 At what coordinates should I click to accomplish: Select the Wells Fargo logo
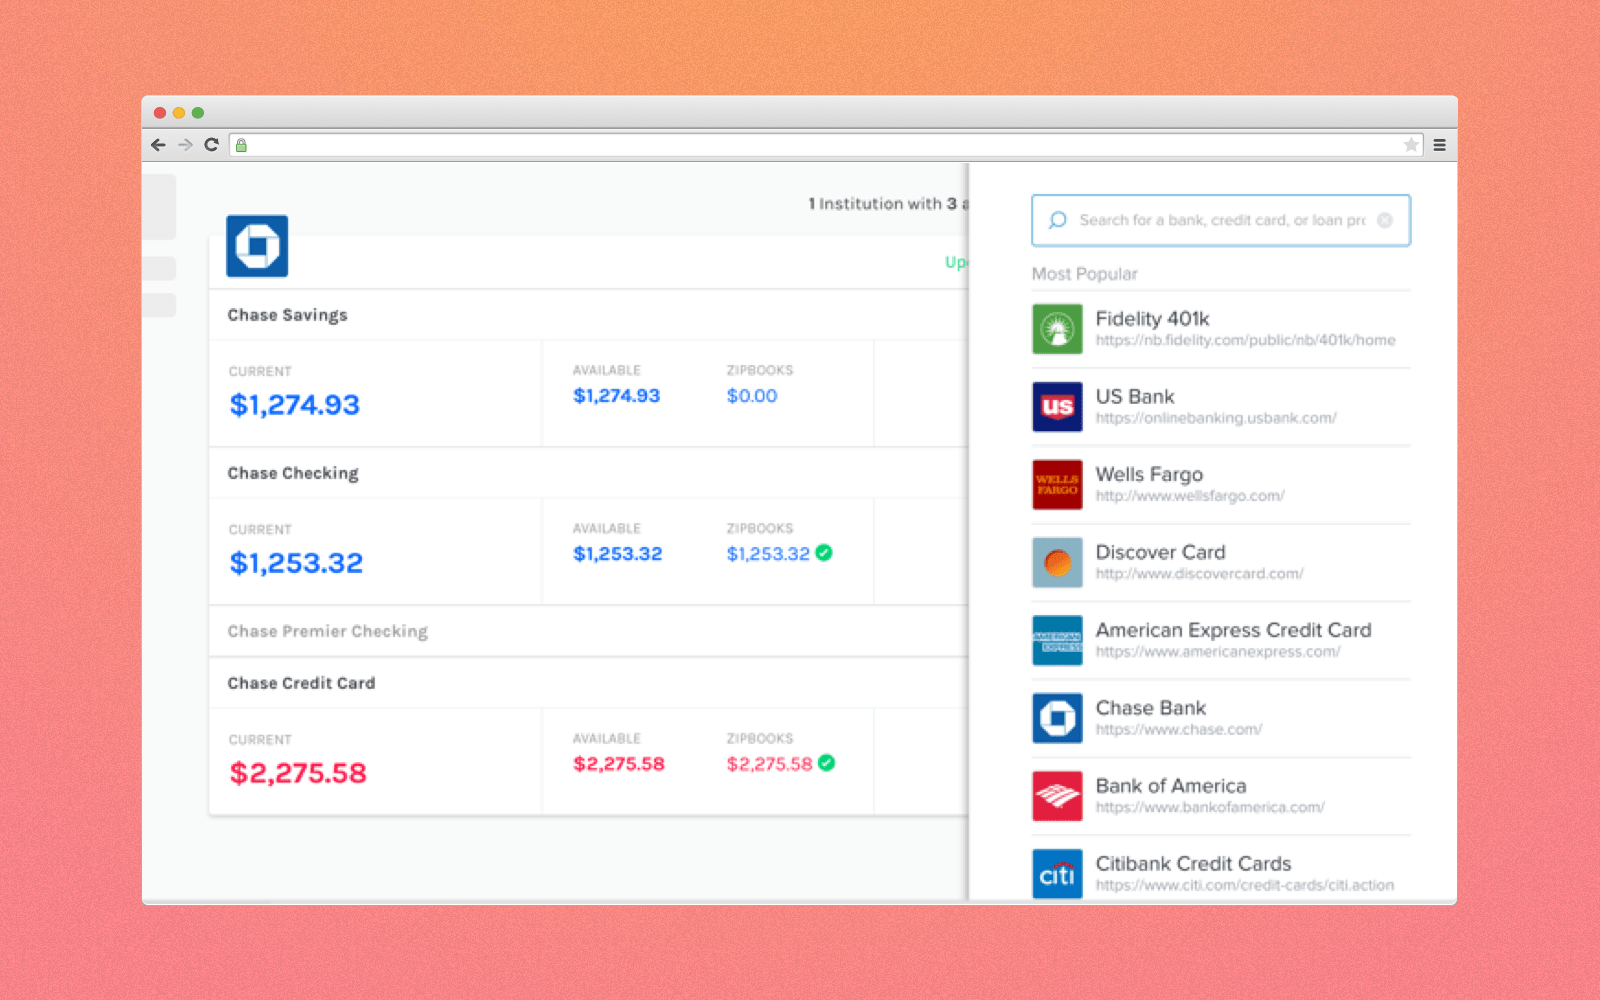click(x=1057, y=485)
